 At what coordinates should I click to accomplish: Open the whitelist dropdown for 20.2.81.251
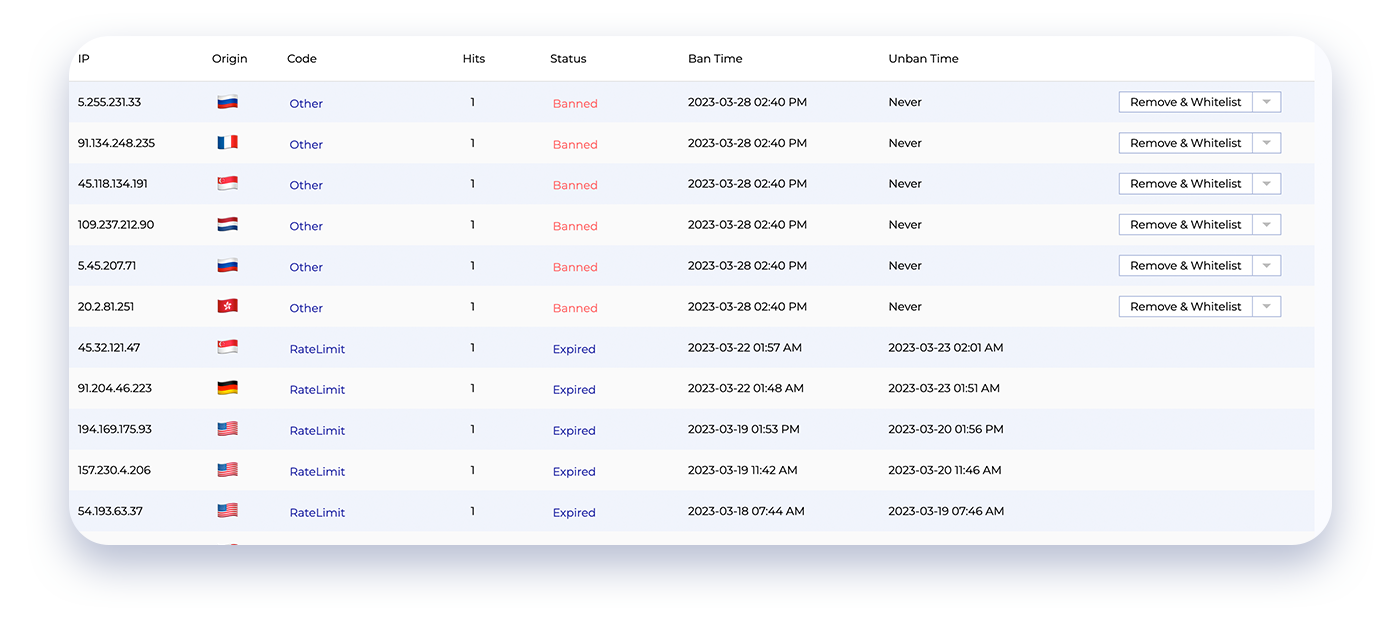(x=1267, y=306)
